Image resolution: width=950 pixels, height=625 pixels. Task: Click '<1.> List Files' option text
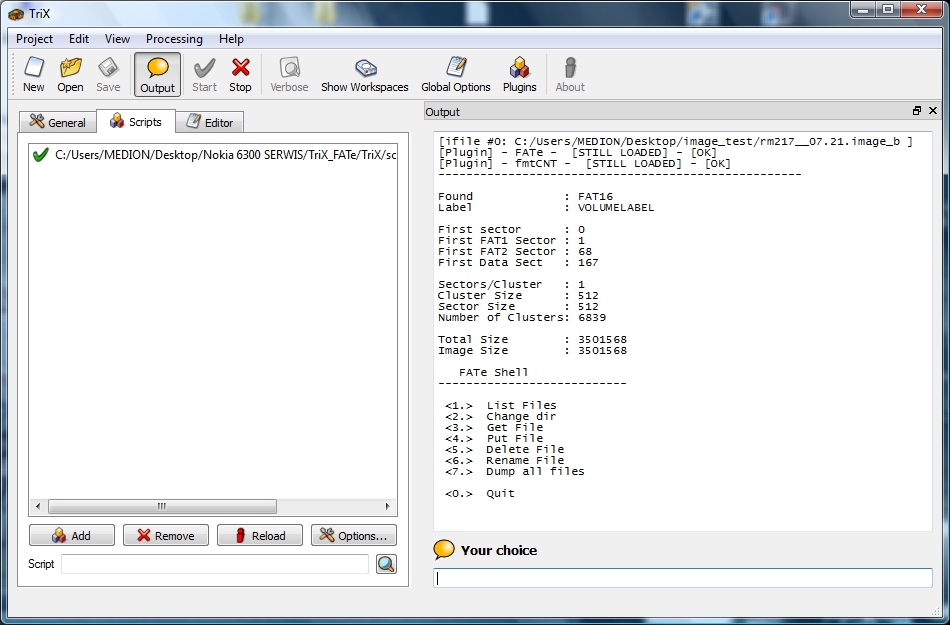pyautogui.click(x=500, y=405)
